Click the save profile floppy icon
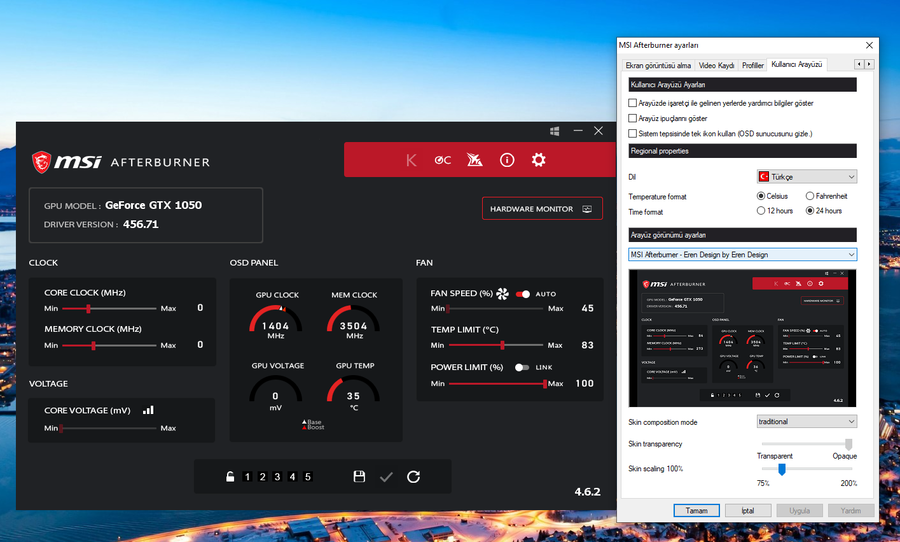The width and height of the screenshot is (900, 542). coord(359,477)
